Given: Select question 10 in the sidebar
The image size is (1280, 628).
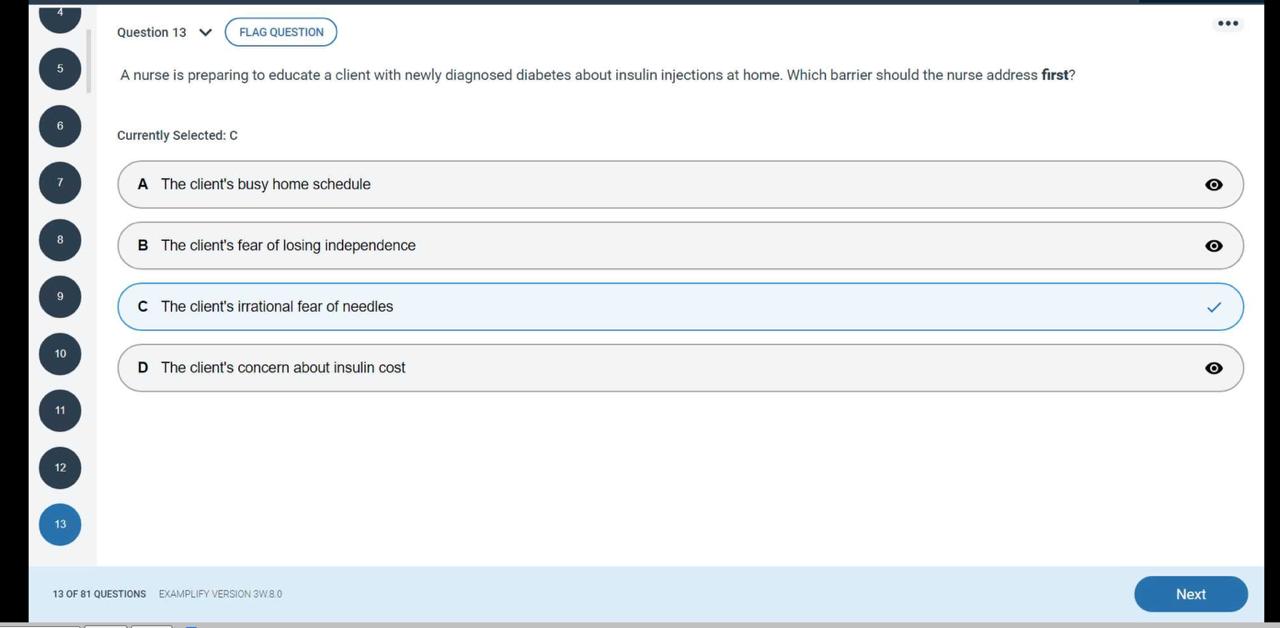Looking at the screenshot, I should tap(60, 354).
